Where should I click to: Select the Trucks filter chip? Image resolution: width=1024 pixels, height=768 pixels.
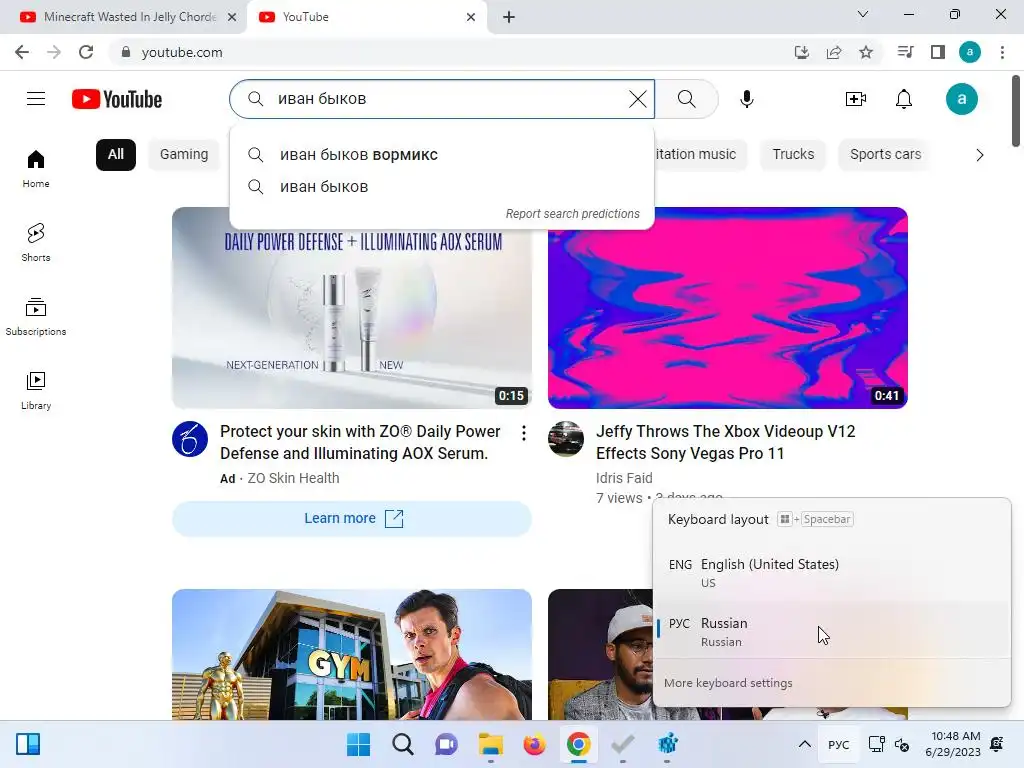[793, 155]
